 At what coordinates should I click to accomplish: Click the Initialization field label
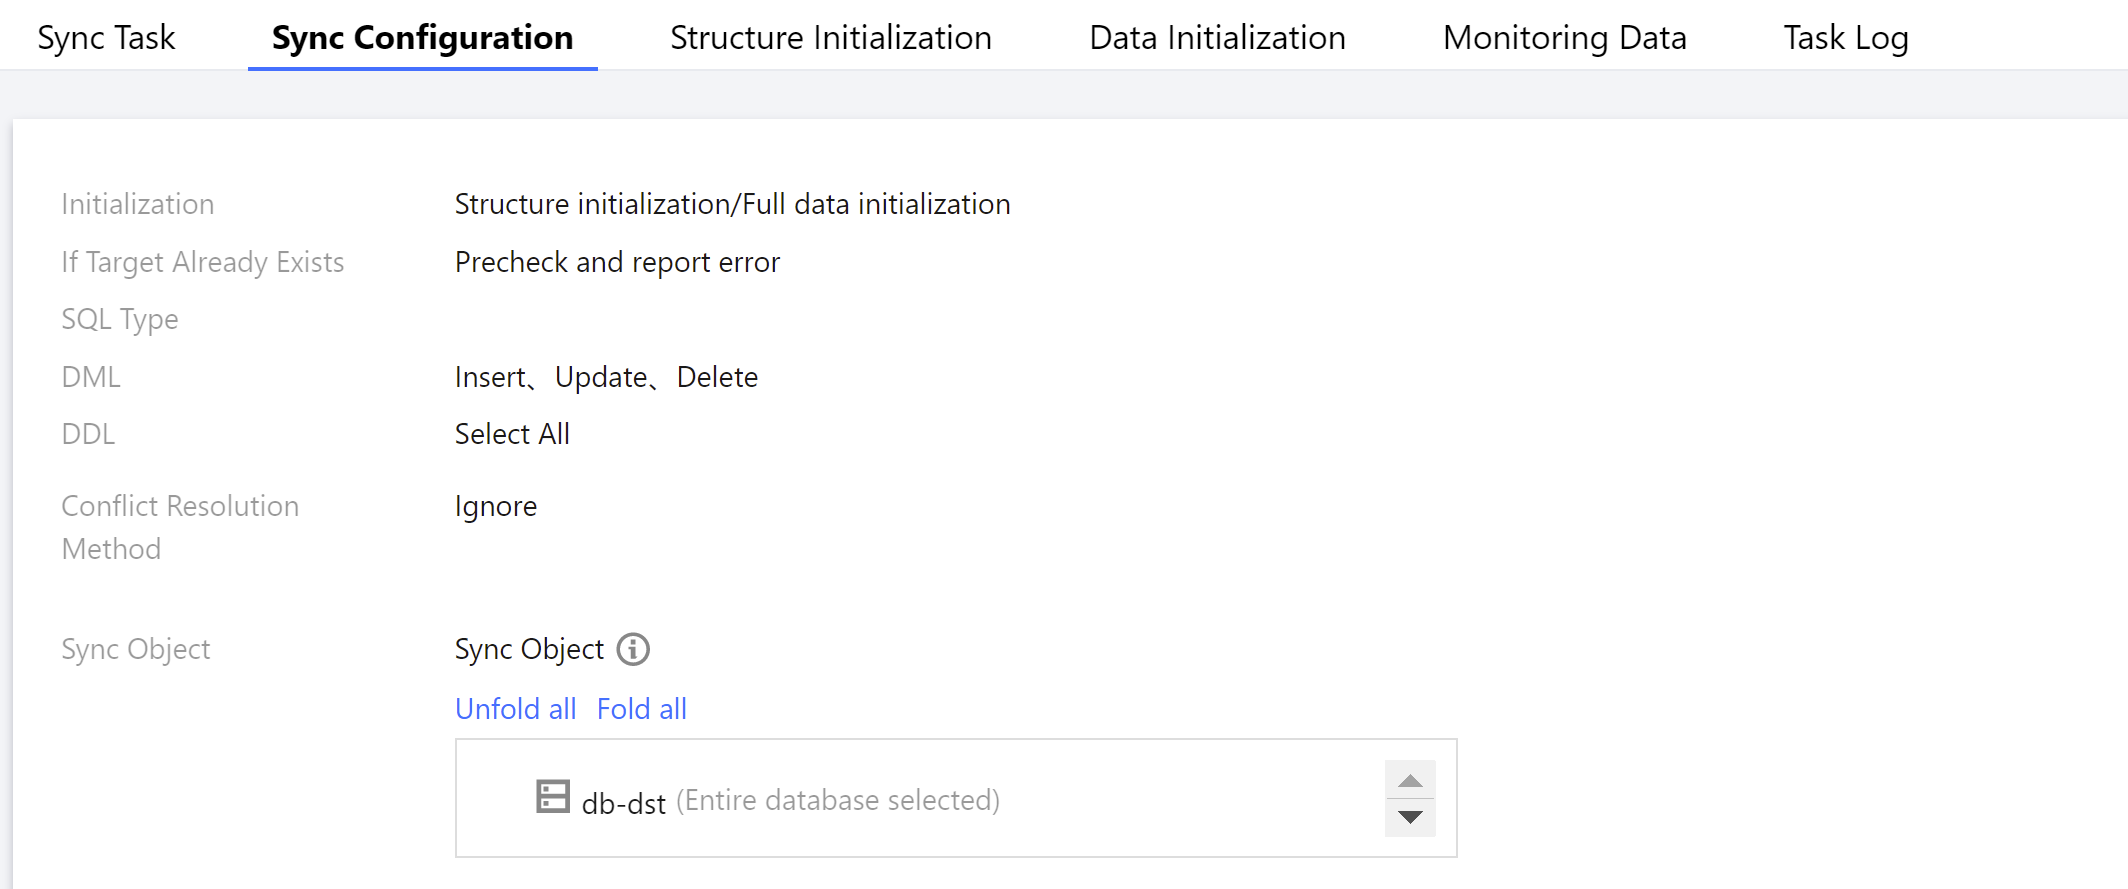coord(138,204)
